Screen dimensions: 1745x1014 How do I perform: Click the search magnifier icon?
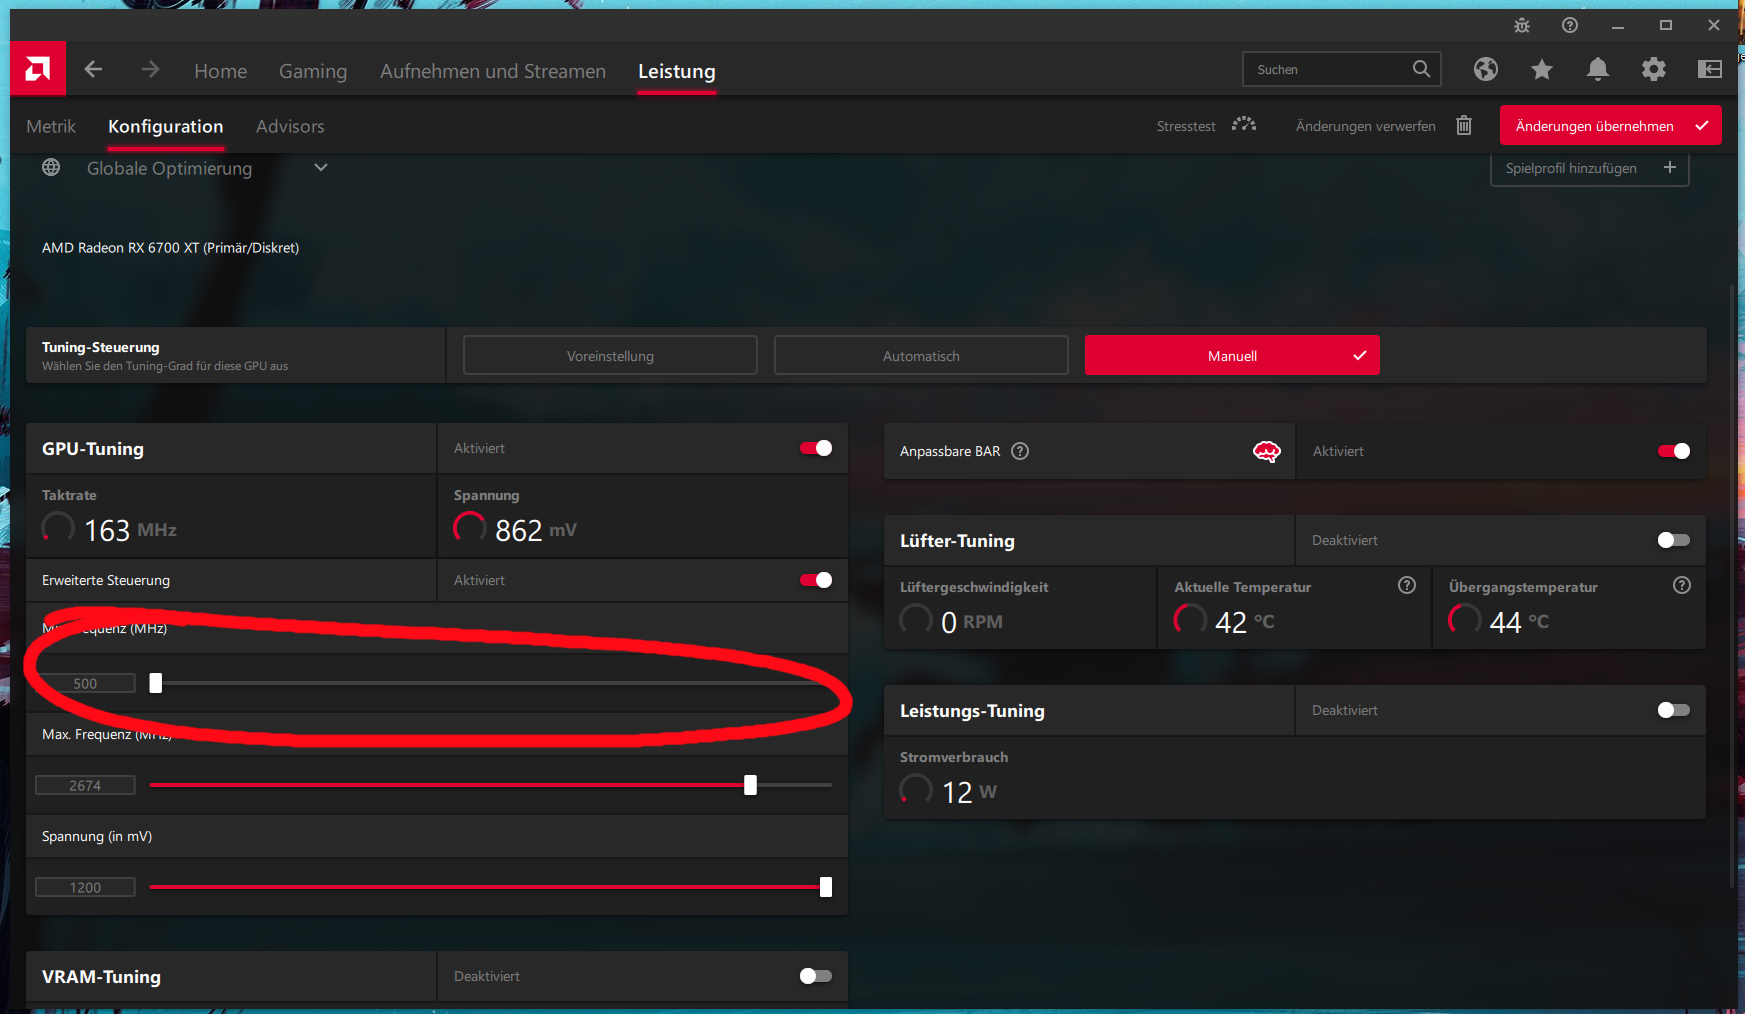(1421, 69)
